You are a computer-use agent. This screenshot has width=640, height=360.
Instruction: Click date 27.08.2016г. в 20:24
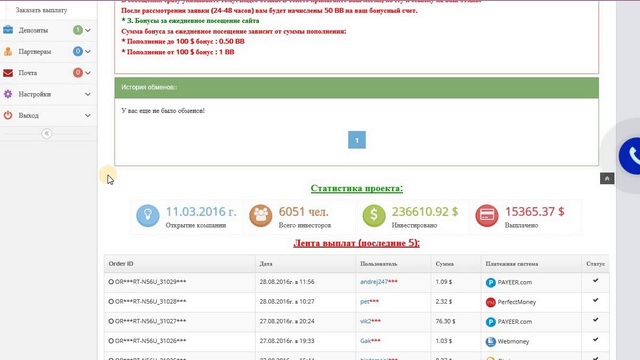click(287, 321)
